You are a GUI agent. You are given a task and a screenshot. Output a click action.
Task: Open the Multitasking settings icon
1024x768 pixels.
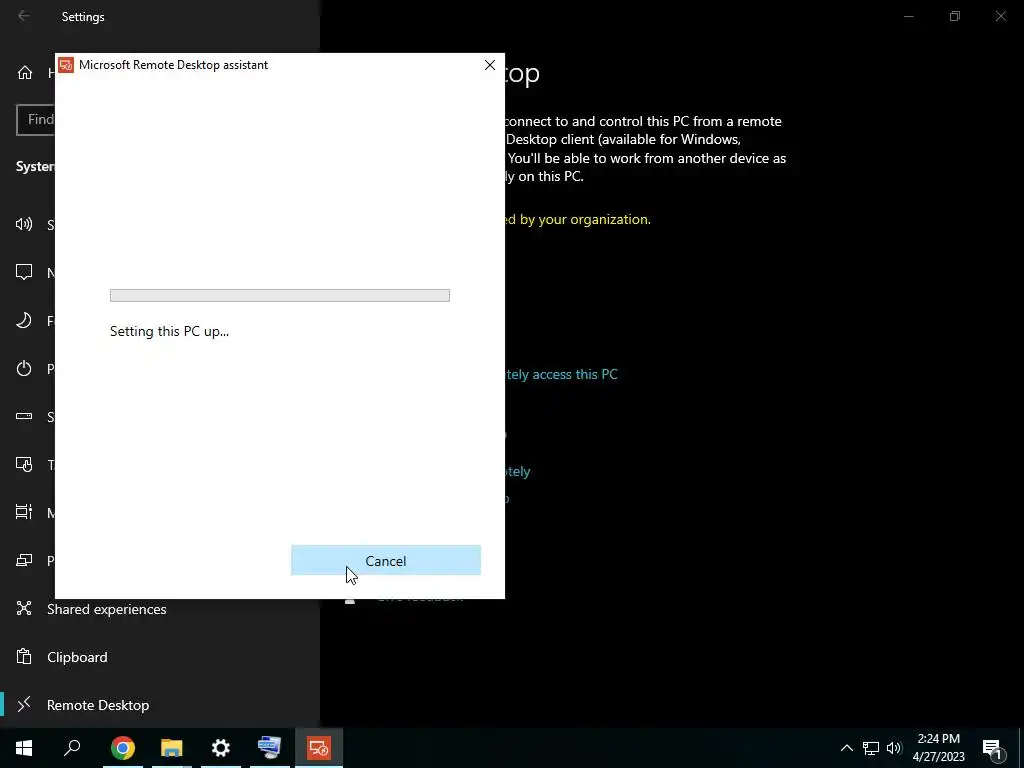coord(24,512)
